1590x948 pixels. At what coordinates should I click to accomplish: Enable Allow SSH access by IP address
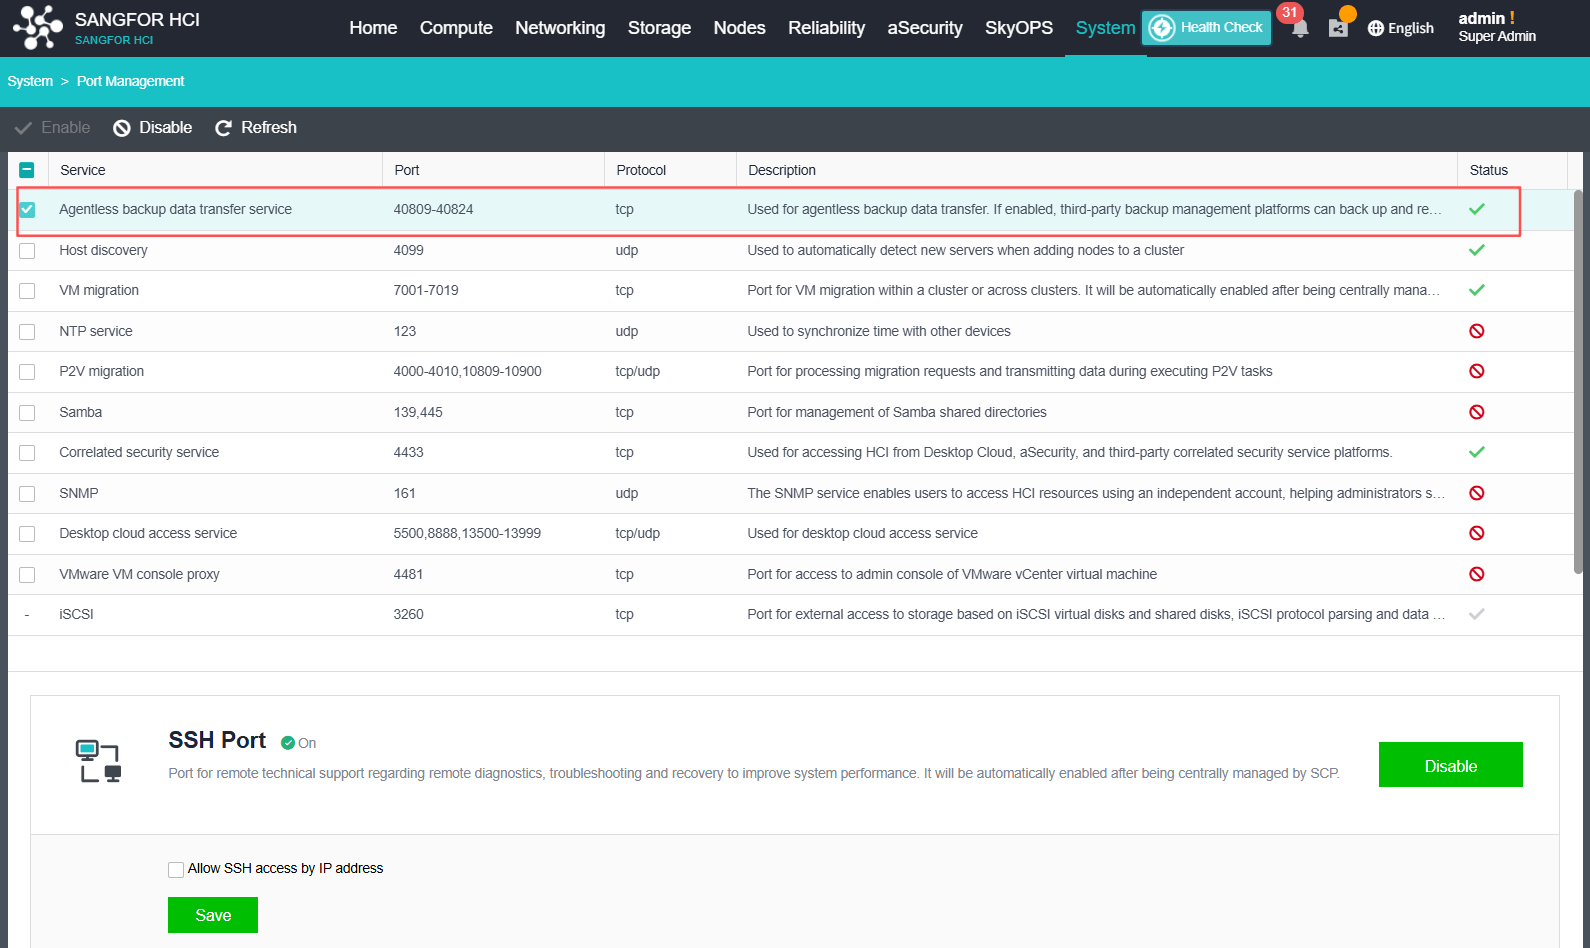[x=176, y=869]
